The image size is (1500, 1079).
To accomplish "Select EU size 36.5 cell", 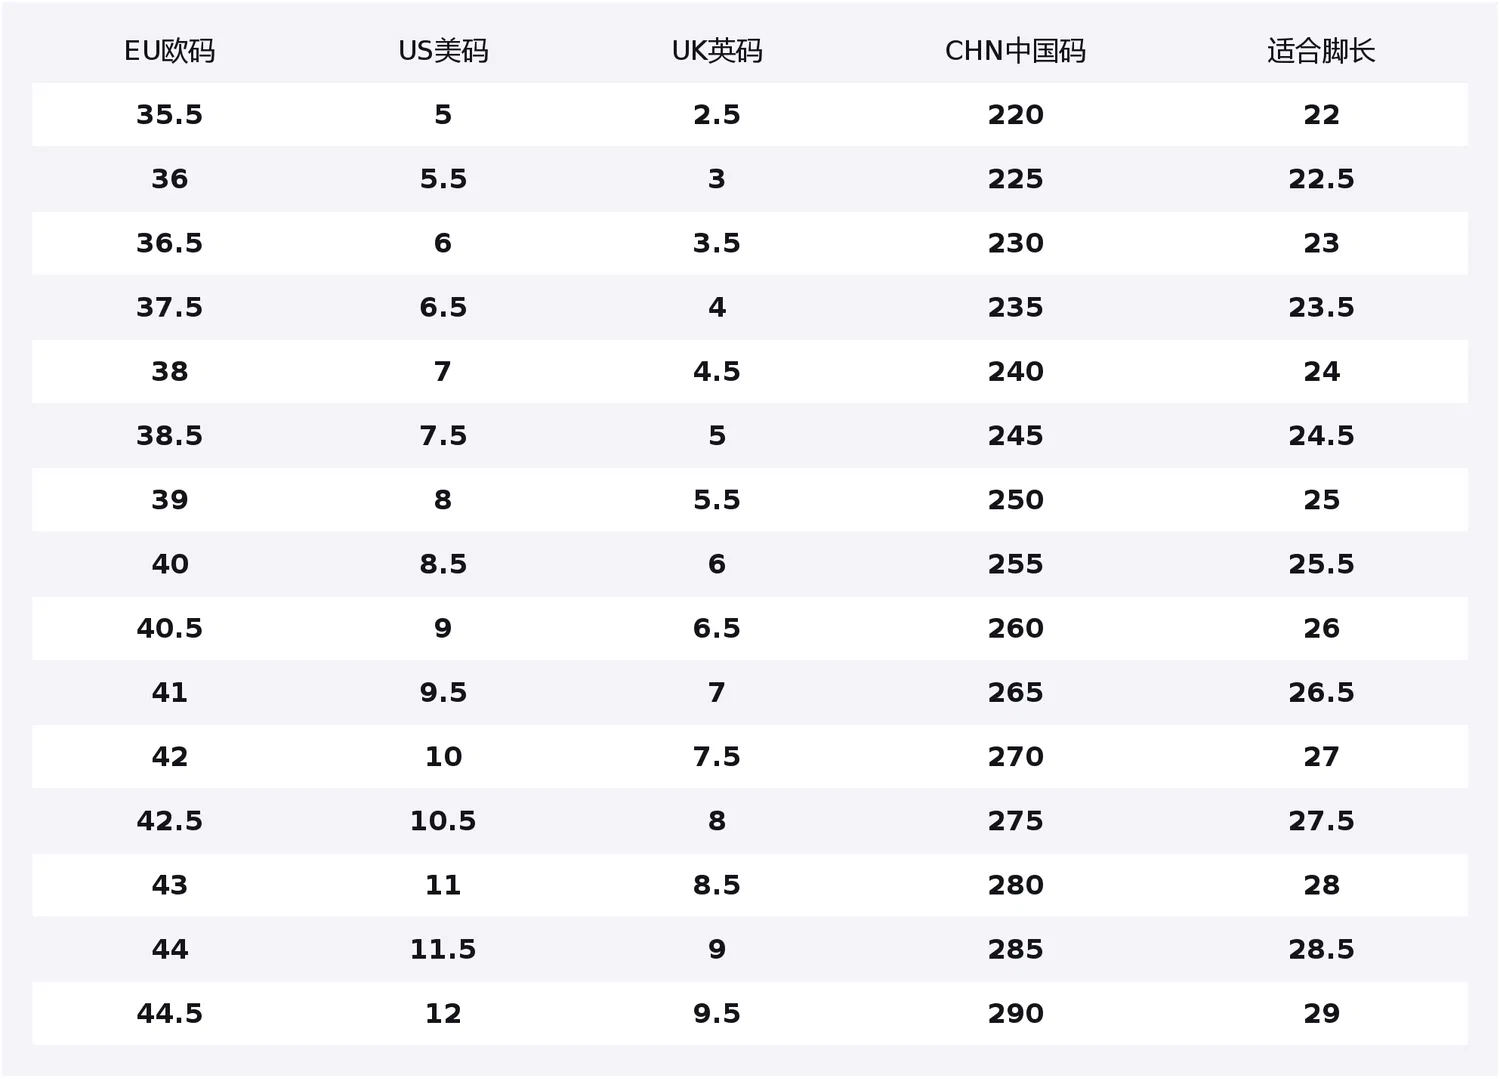I will (x=169, y=243).
